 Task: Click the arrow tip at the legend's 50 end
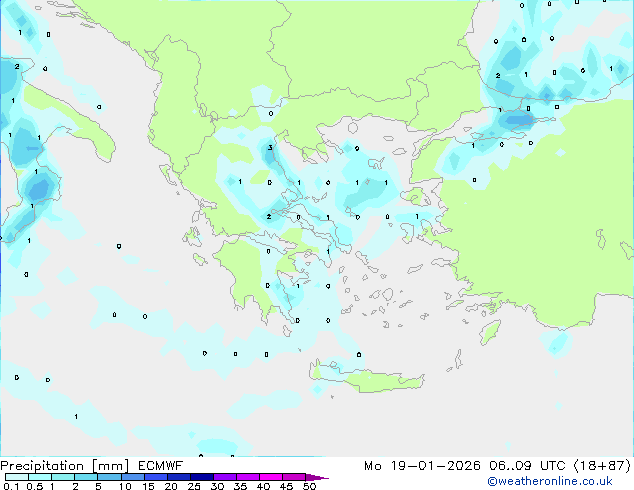[x=317, y=477]
